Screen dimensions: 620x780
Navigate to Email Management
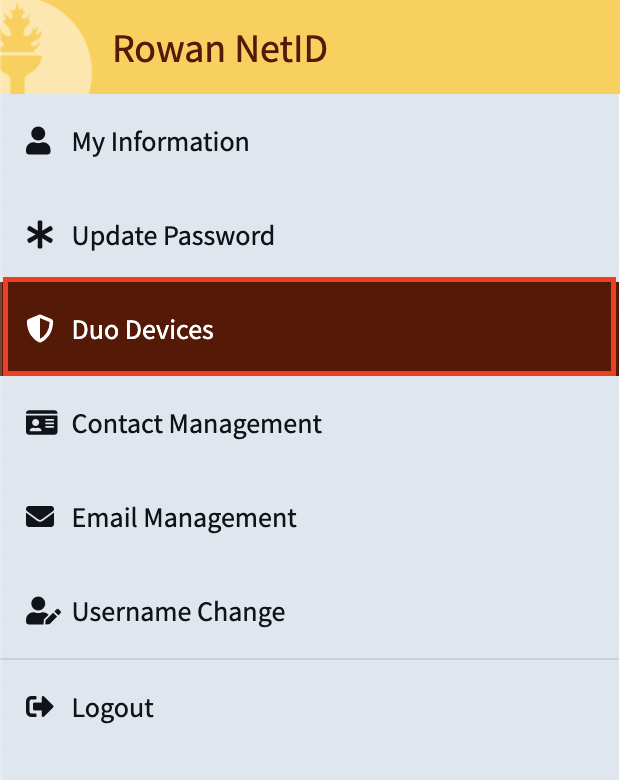(184, 518)
